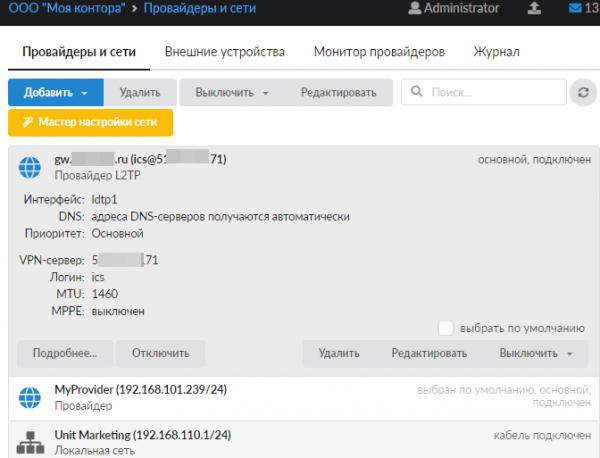The height and width of the screenshot is (458, 600).
Task: Switch to 'Внешние устройства' tab
Action: [224, 52]
